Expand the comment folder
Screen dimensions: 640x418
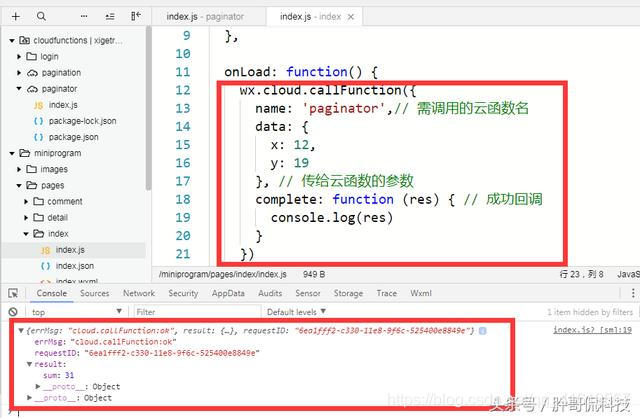(x=26, y=201)
